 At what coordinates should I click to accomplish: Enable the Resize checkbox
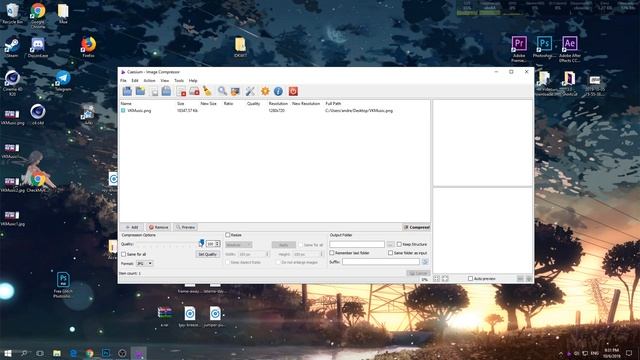tap(228, 235)
